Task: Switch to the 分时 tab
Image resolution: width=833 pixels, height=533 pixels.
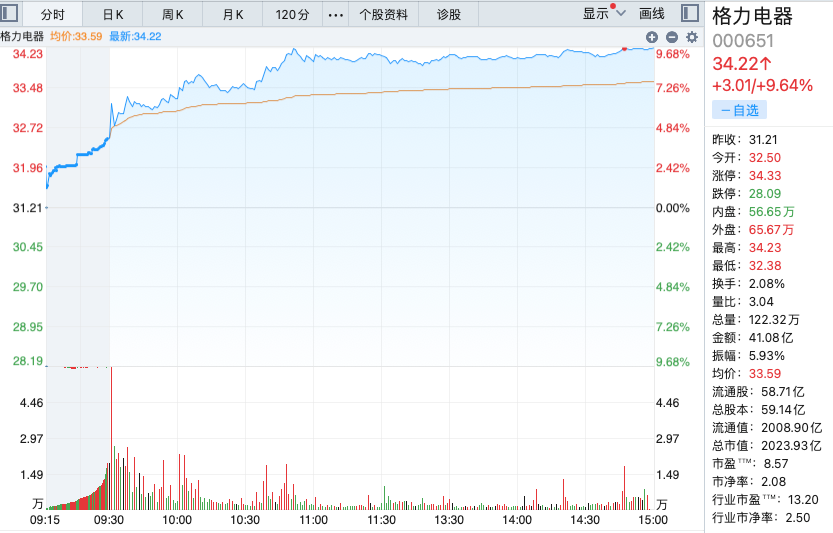Action: (53, 15)
